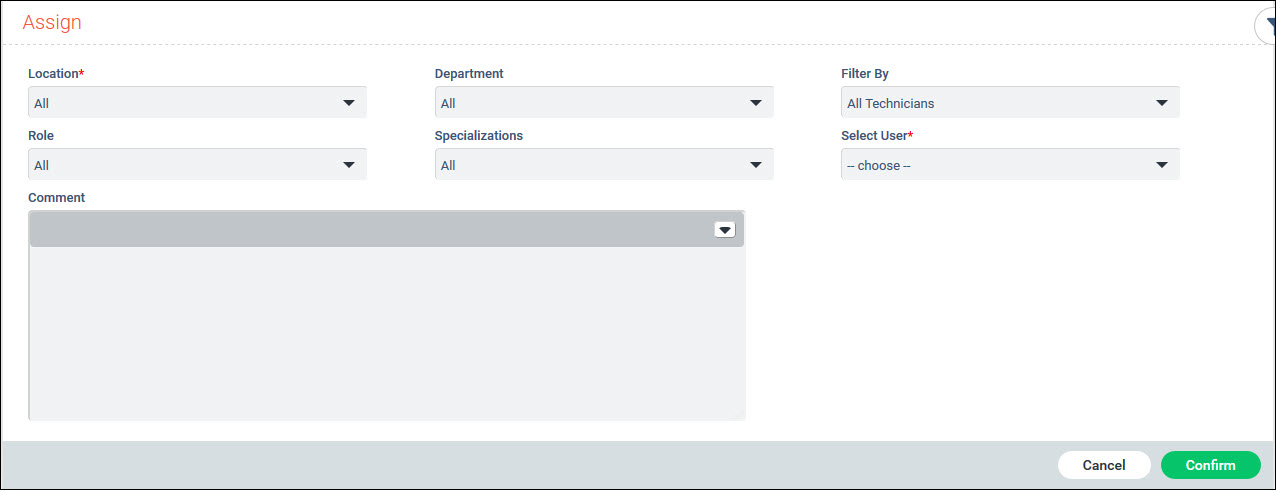Click the 'Location' field label
Screen dimensions: 1276x490
click(x=55, y=74)
